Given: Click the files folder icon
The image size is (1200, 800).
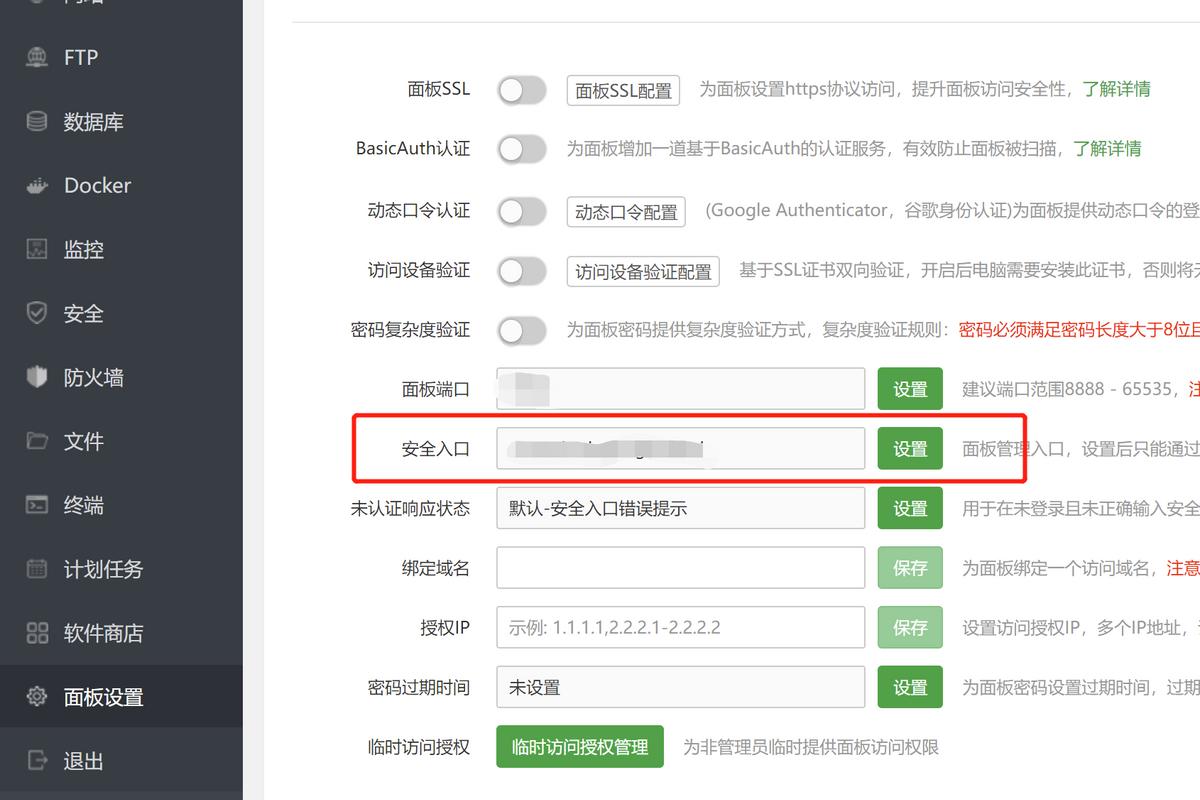Looking at the screenshot, I should pos(37,441).
